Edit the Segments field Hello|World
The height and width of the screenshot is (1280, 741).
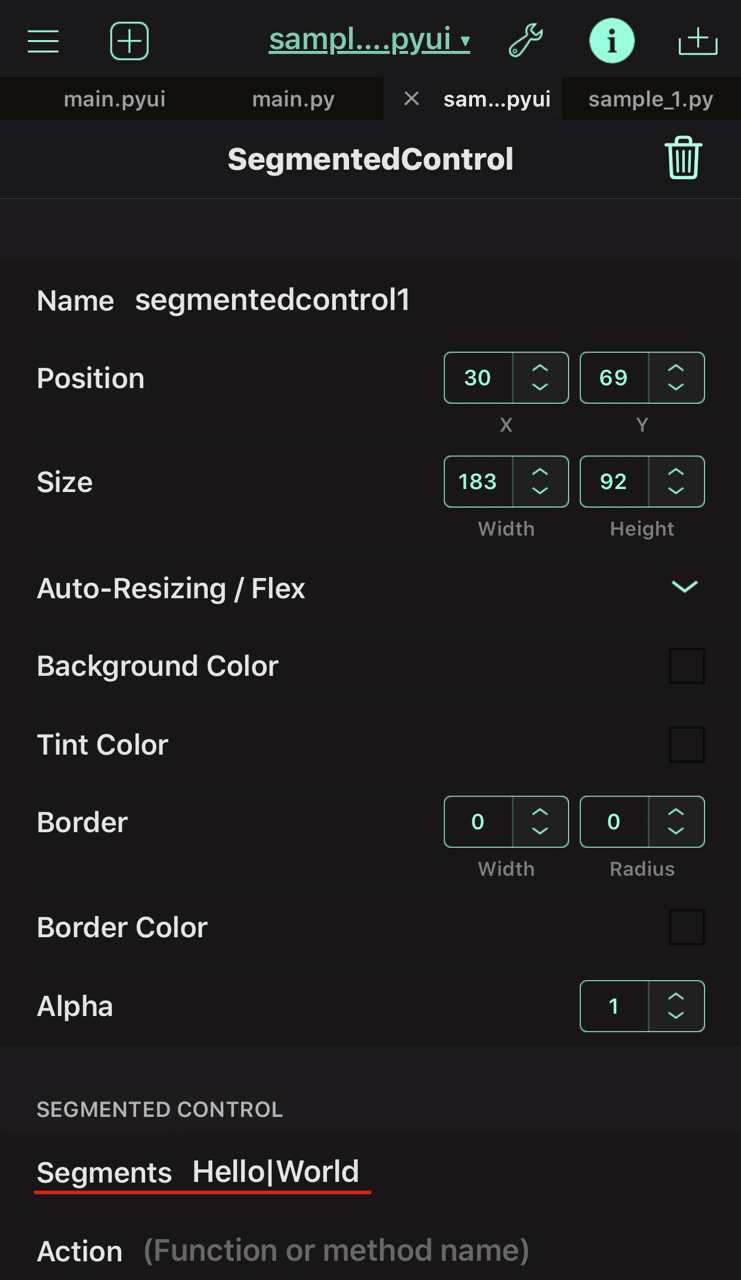[x=275, y=1172]
